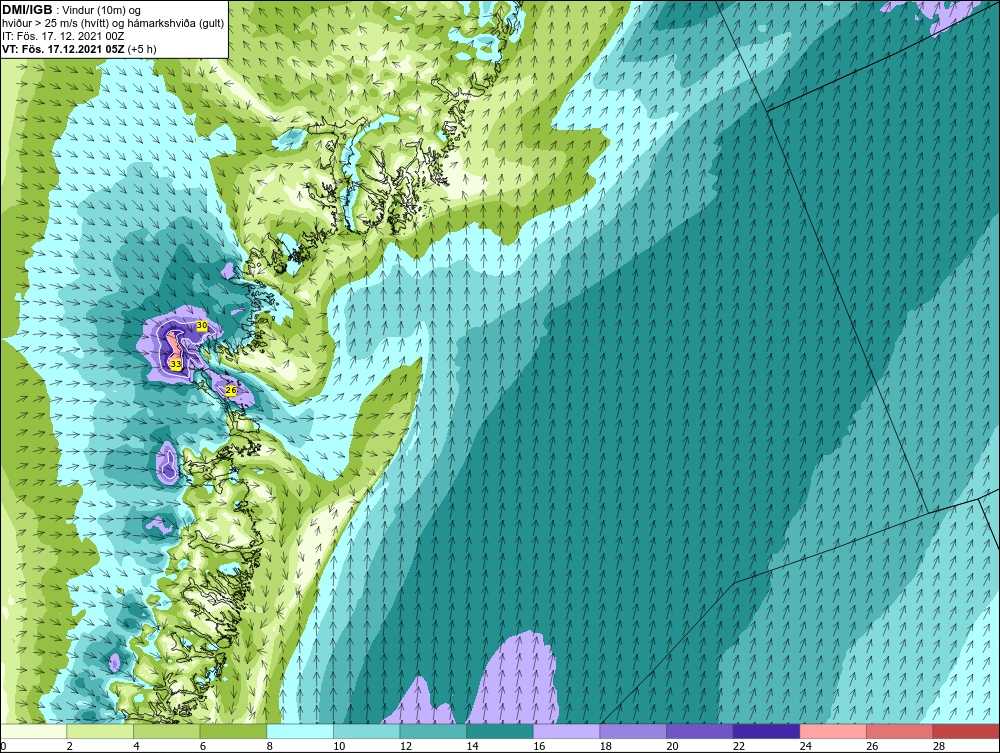Click the '24' tick label on the color scale
The image size is (1000, 753).
point(805,746)
